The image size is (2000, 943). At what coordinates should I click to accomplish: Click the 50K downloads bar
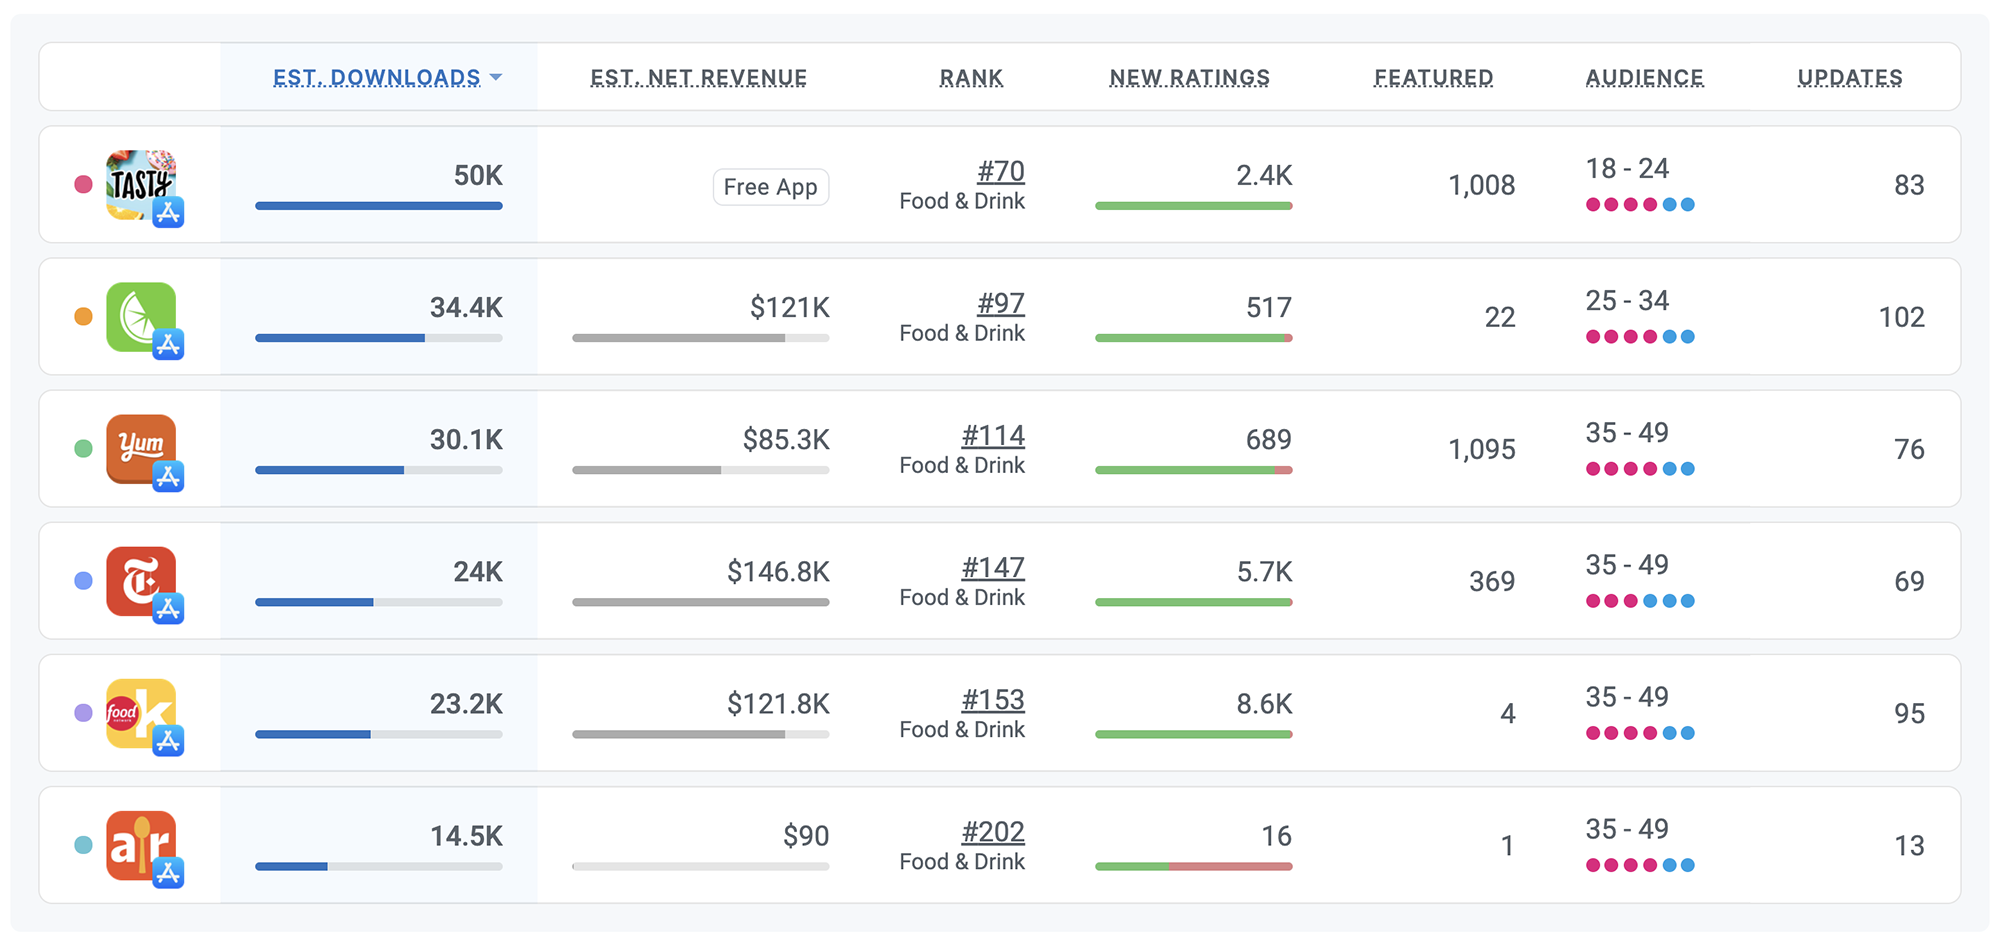(x=379, y=206)
